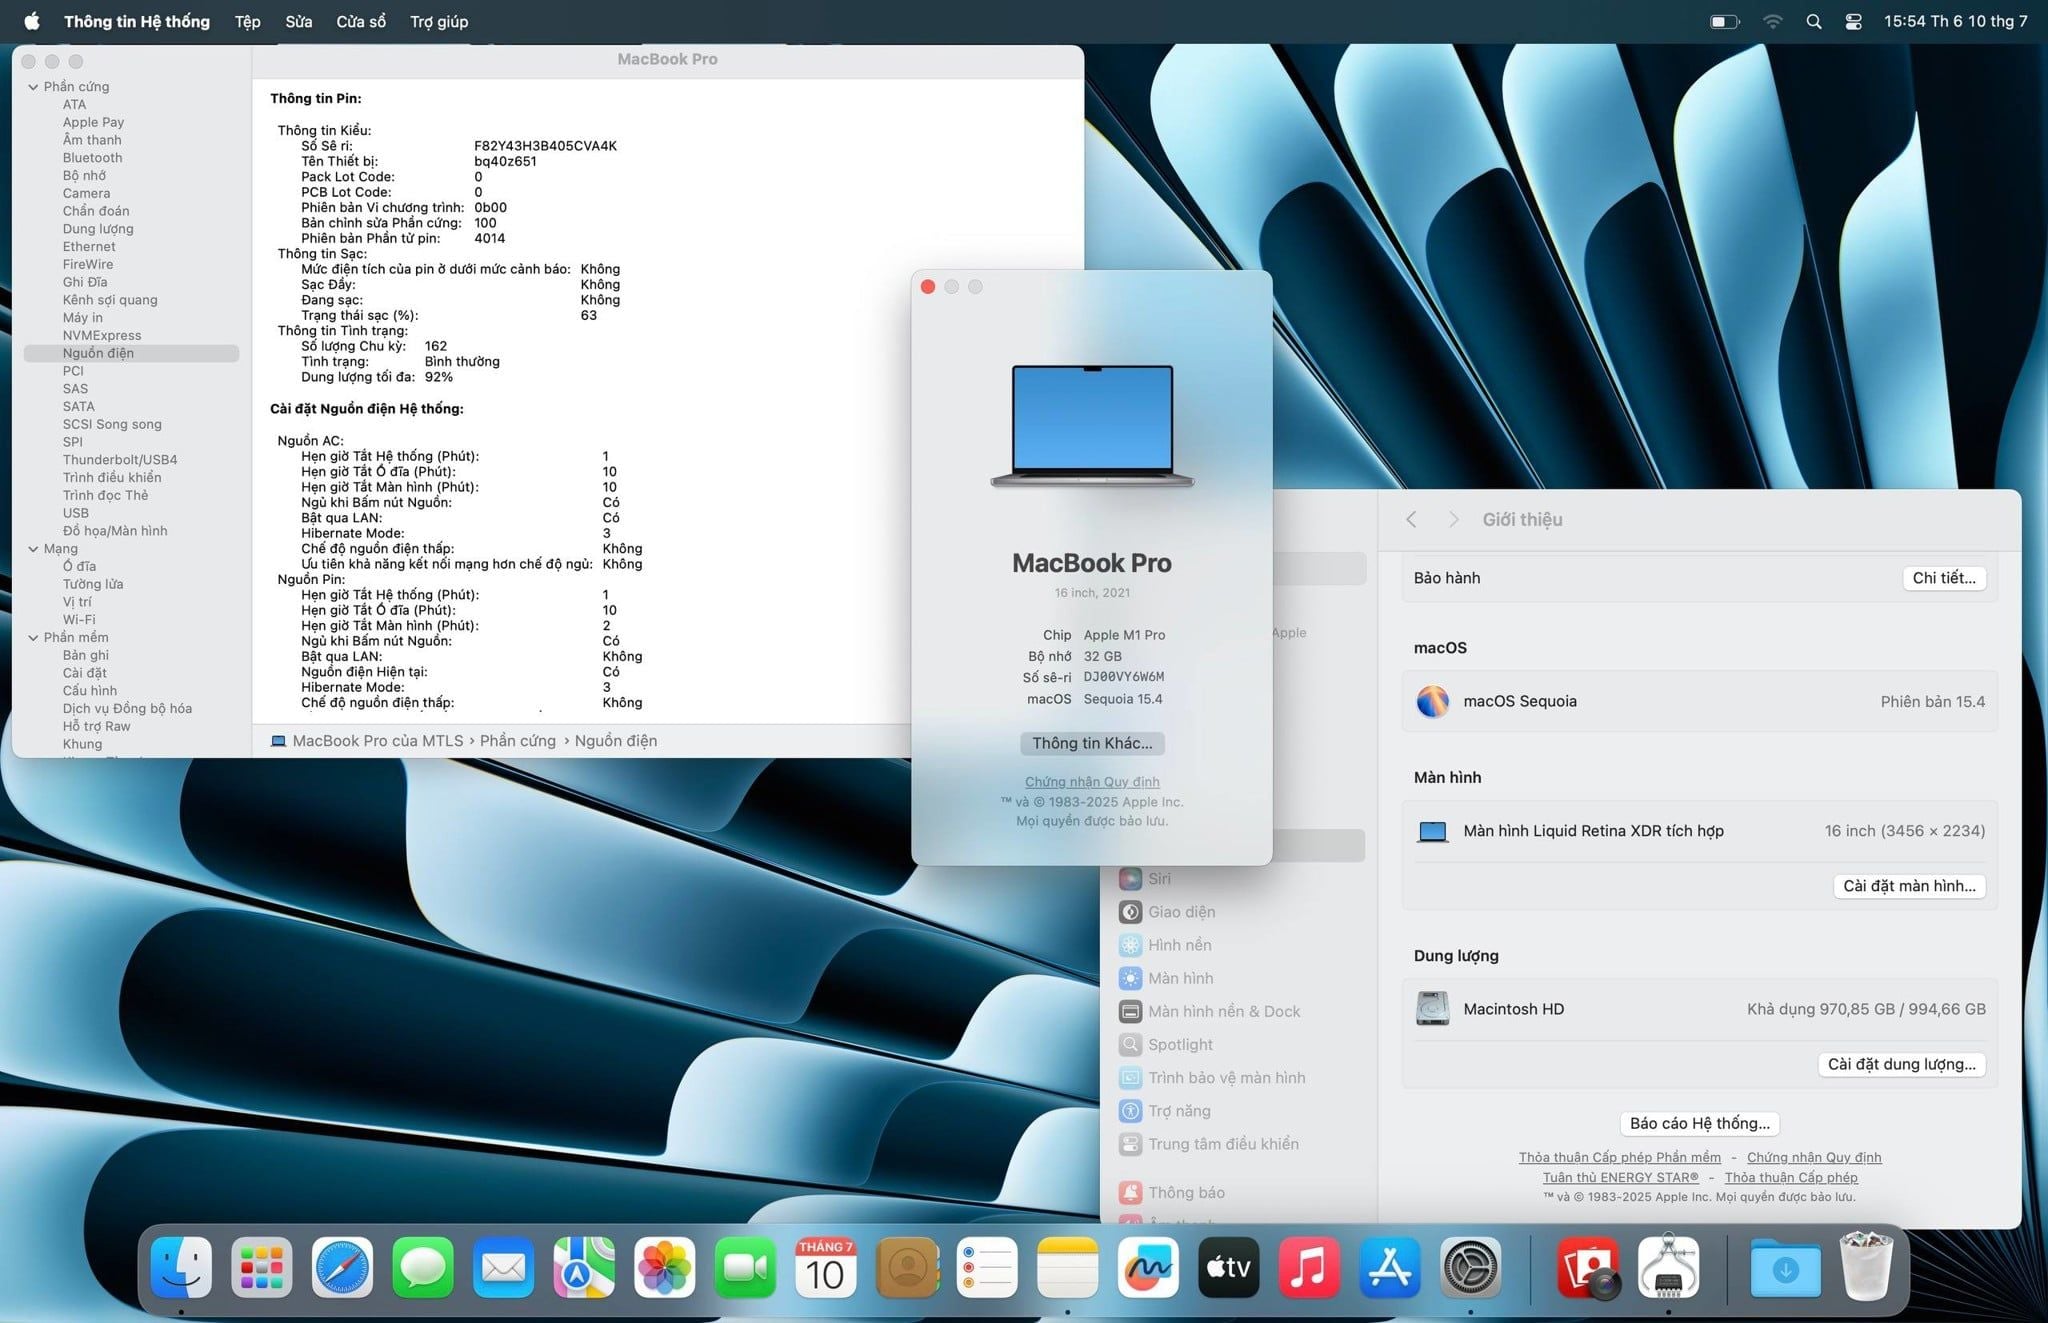
Task: Launch Launchpad from the Dock
Action: (262, 1268)
